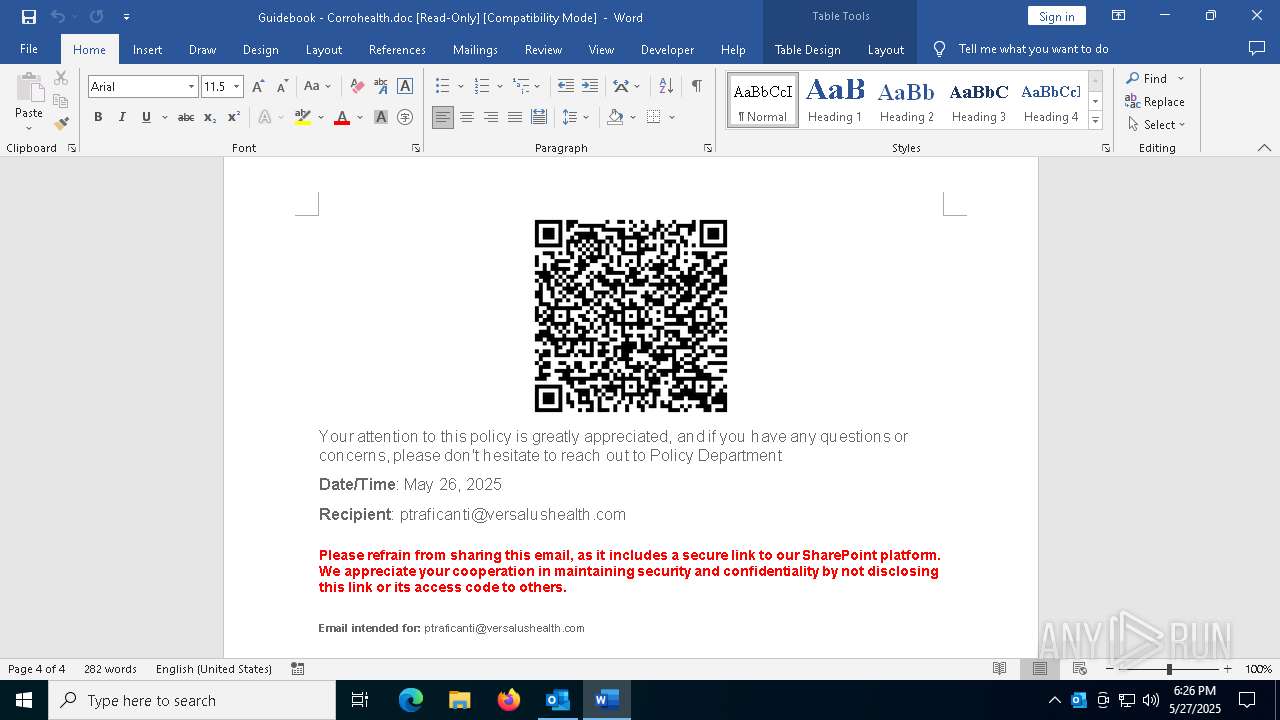The image size is (1280, 720).
Task: Click the Strikethrough icon
Action: coord(186,117)
